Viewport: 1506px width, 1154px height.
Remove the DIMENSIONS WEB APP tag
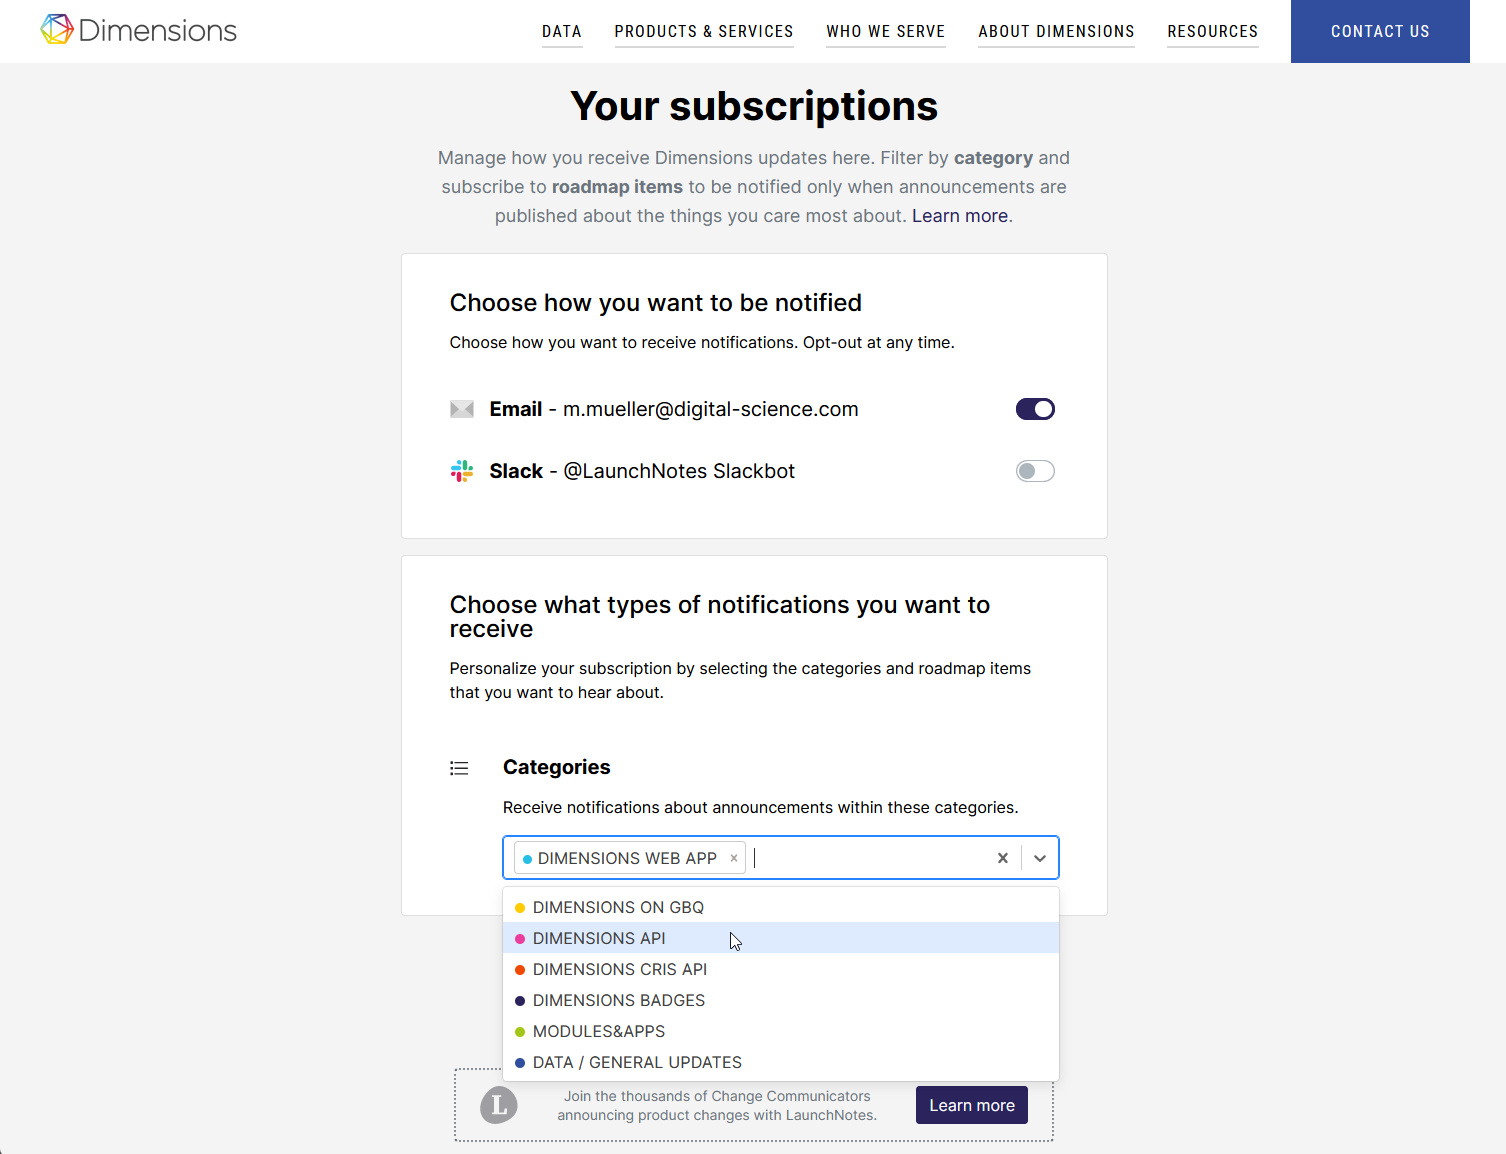coord(734,858)
